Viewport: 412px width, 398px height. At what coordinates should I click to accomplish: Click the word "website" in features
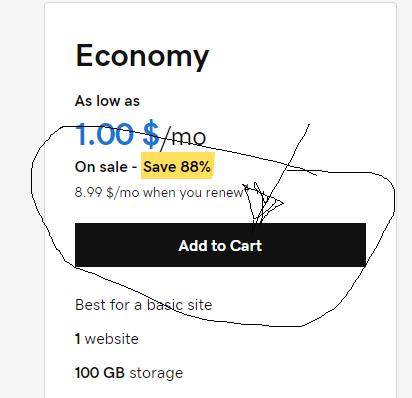(112, 339)
